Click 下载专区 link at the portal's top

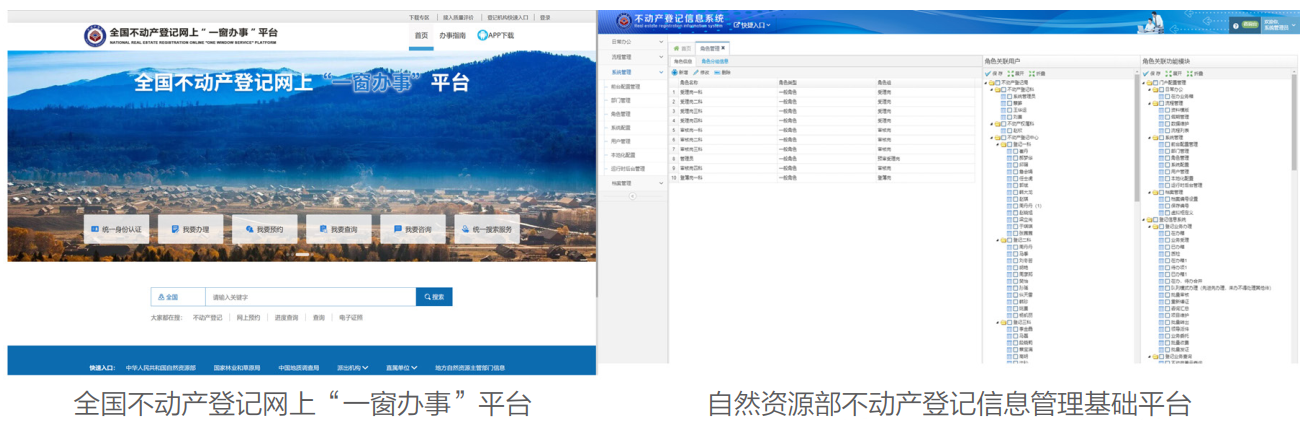(419, 17)
